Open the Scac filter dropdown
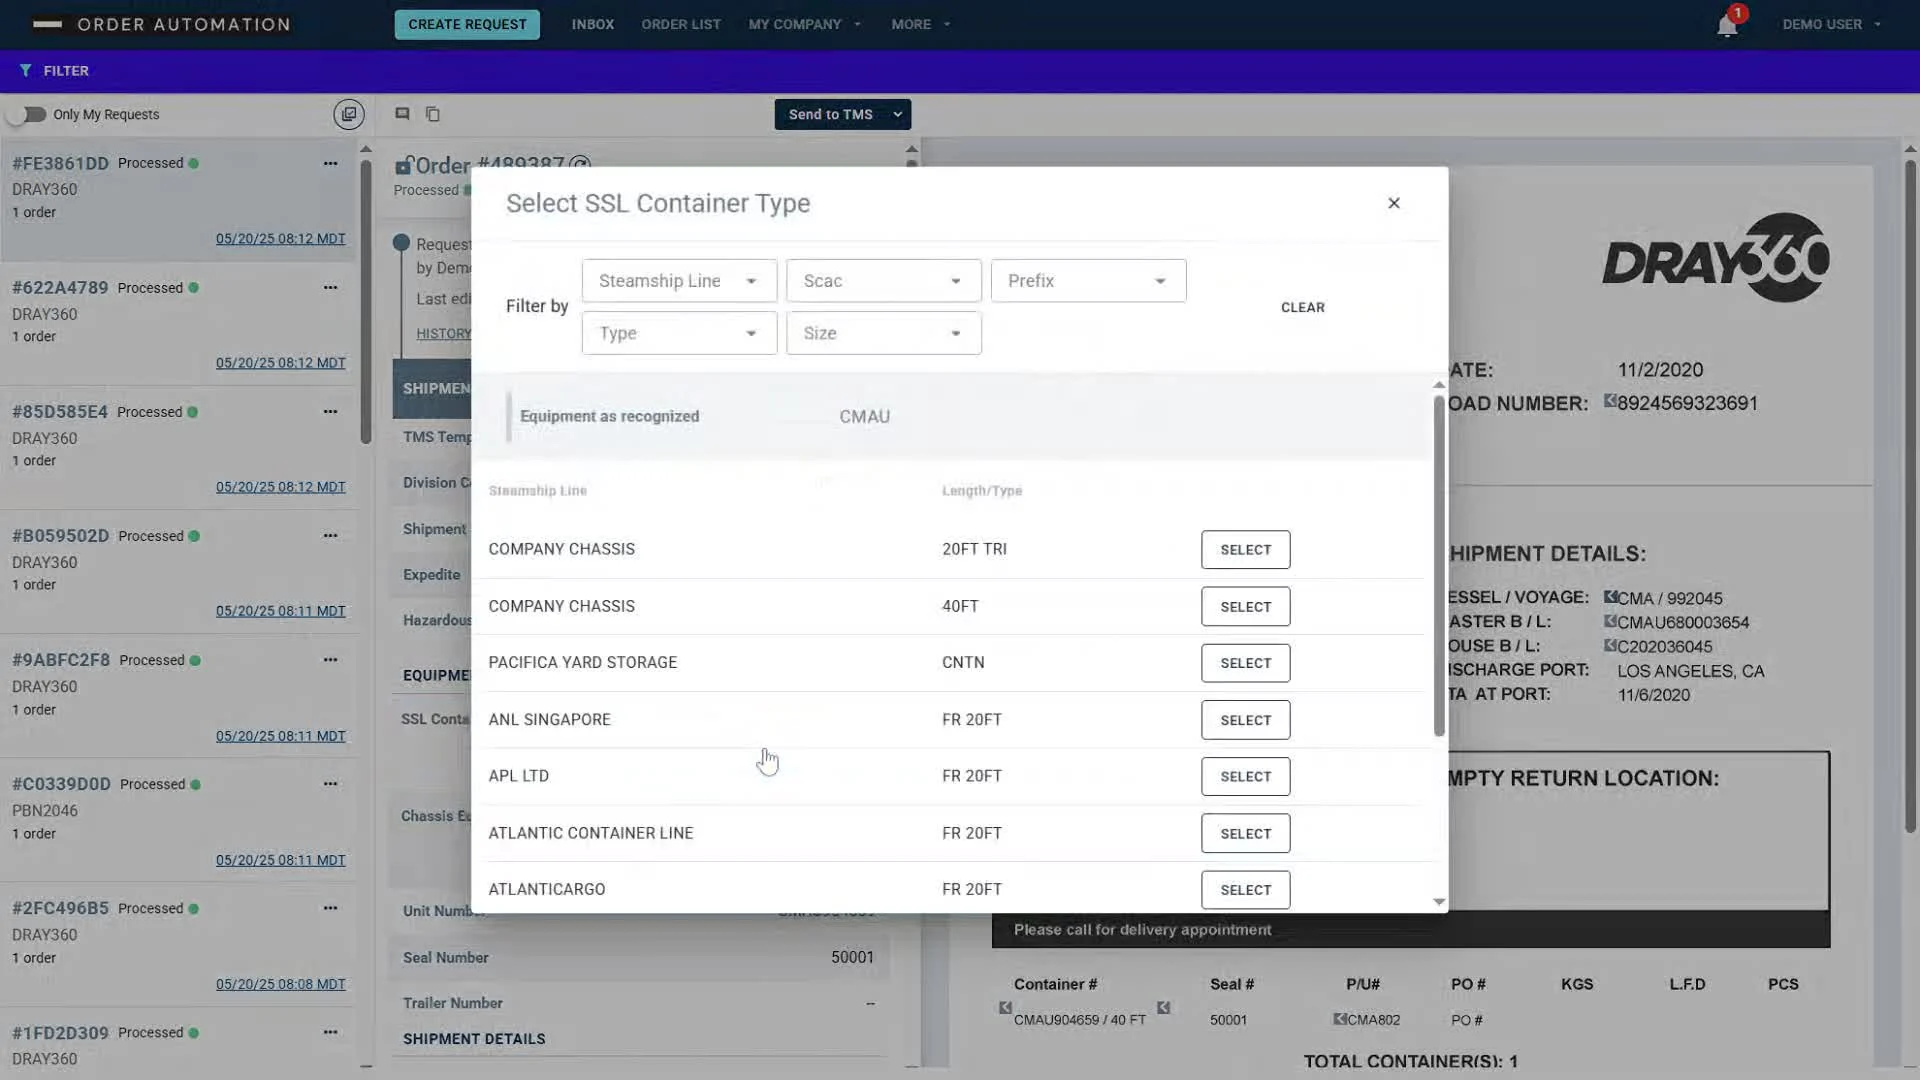This screenshot has height=1080, width=1920. point(883,281)
